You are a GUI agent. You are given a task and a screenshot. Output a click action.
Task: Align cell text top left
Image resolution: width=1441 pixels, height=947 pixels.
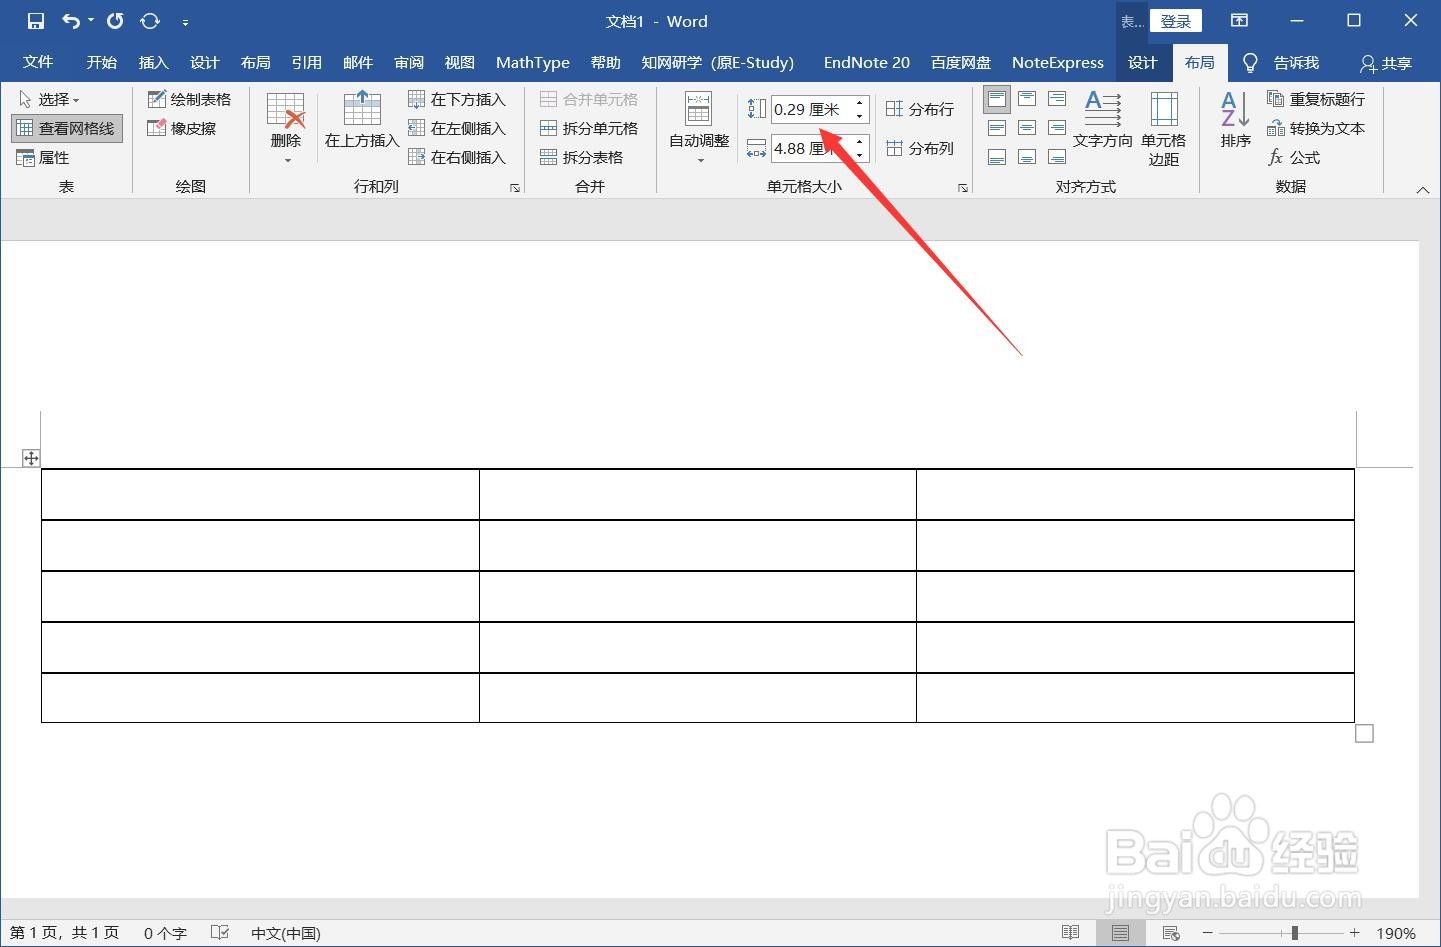tap(997, 99)
